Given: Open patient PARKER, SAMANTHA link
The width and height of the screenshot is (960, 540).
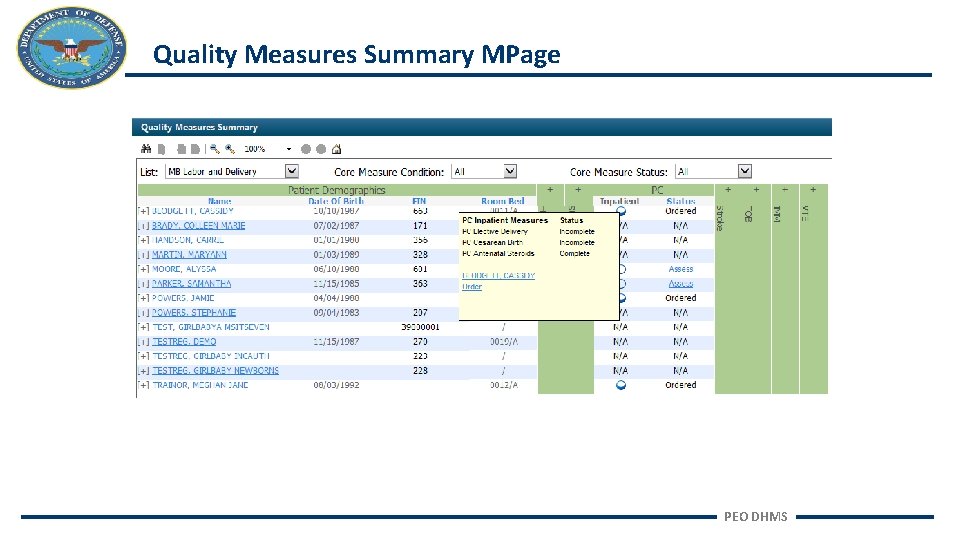Looking at the screenshot, I should tap(192, 283).
